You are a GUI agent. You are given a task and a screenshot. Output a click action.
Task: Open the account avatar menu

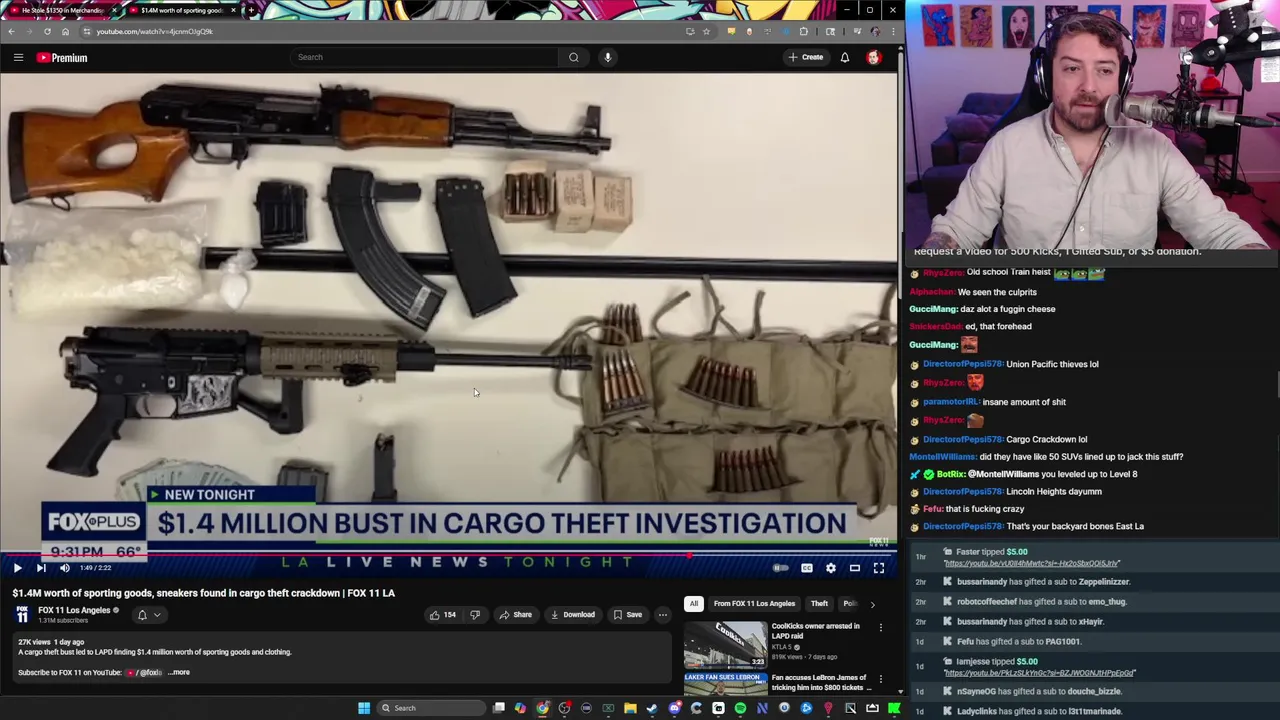point(874,57)
